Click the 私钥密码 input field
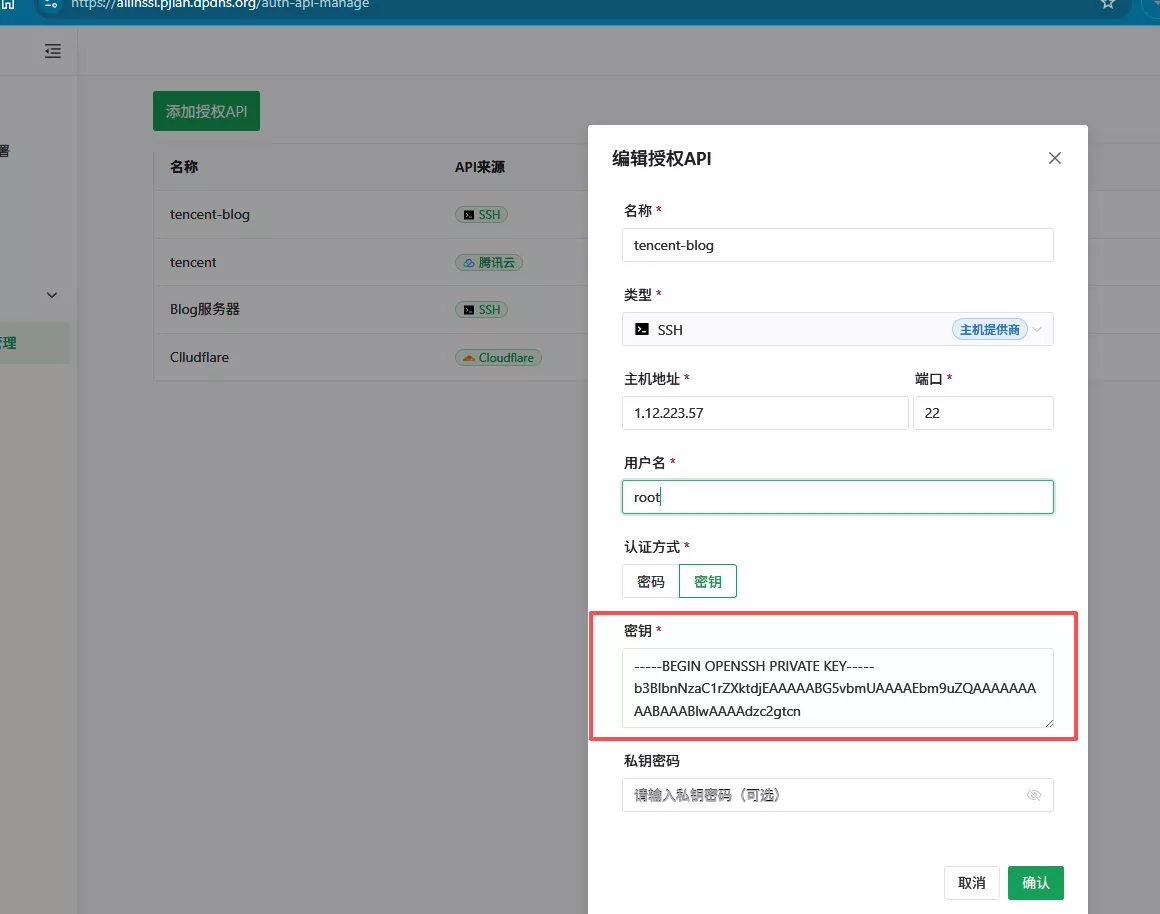This screenshot has width=1160, height=914. coord(820,795)
